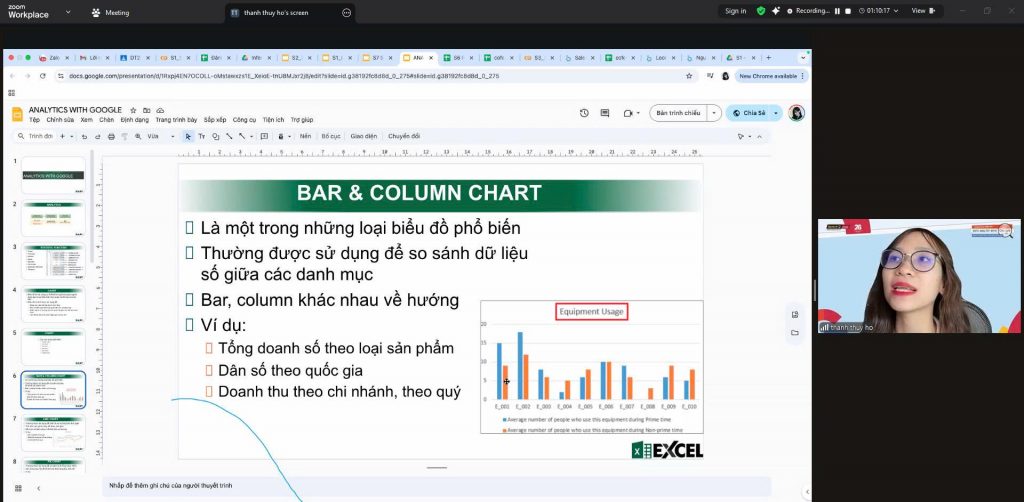
Task: Select the cursor select tool
Action: 188,136
